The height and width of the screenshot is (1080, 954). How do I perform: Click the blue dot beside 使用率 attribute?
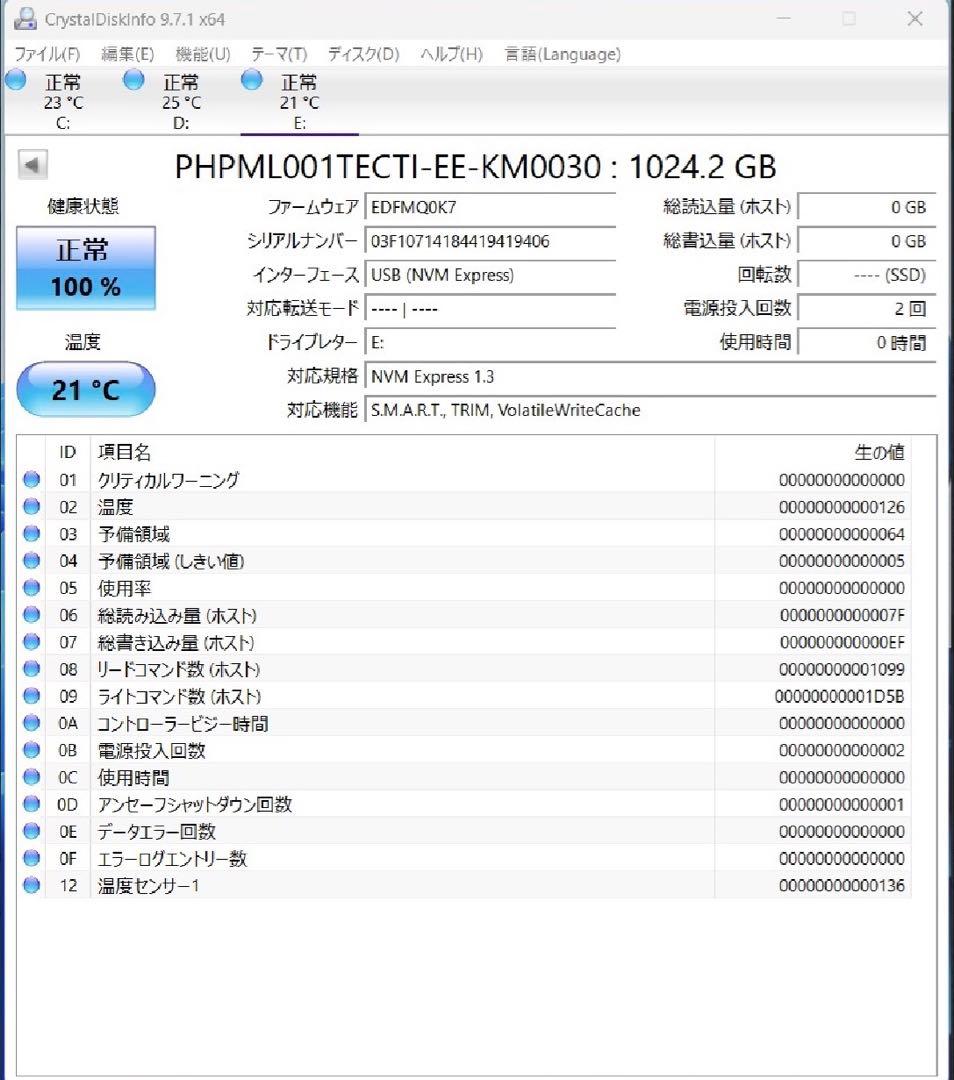point(31,588)
